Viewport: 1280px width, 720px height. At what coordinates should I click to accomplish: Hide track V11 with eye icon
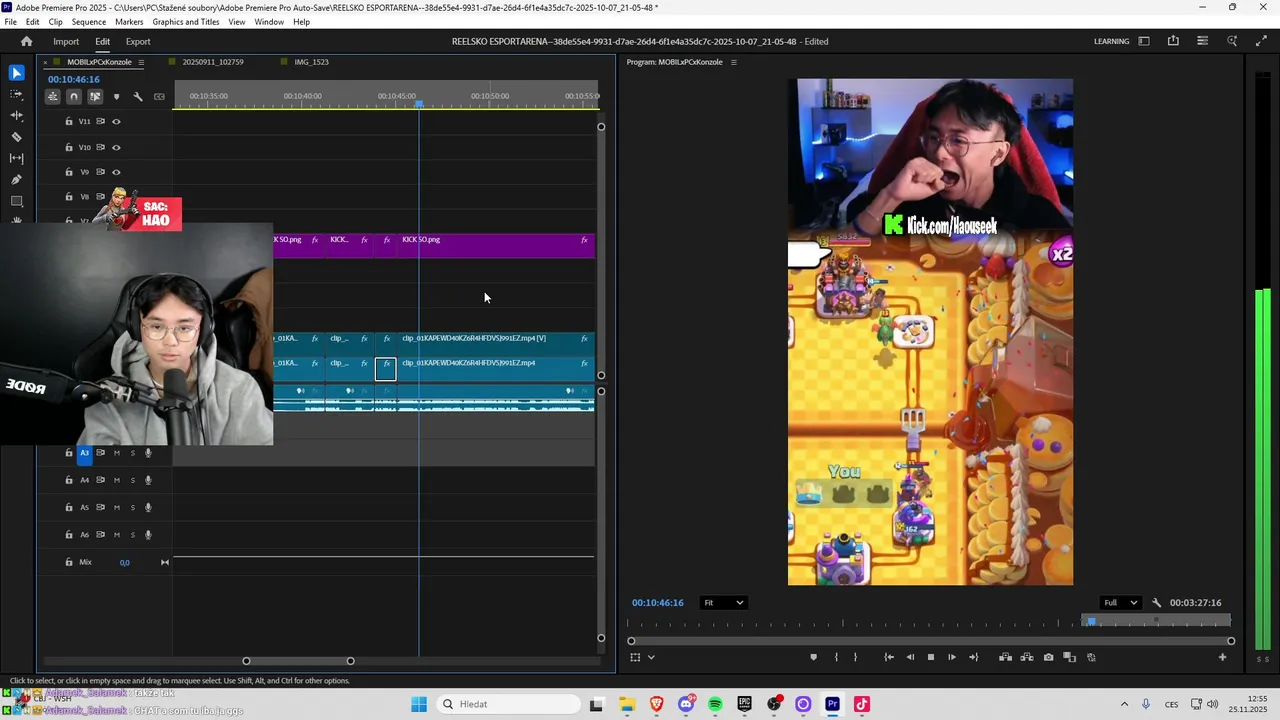tap(116, 122)
